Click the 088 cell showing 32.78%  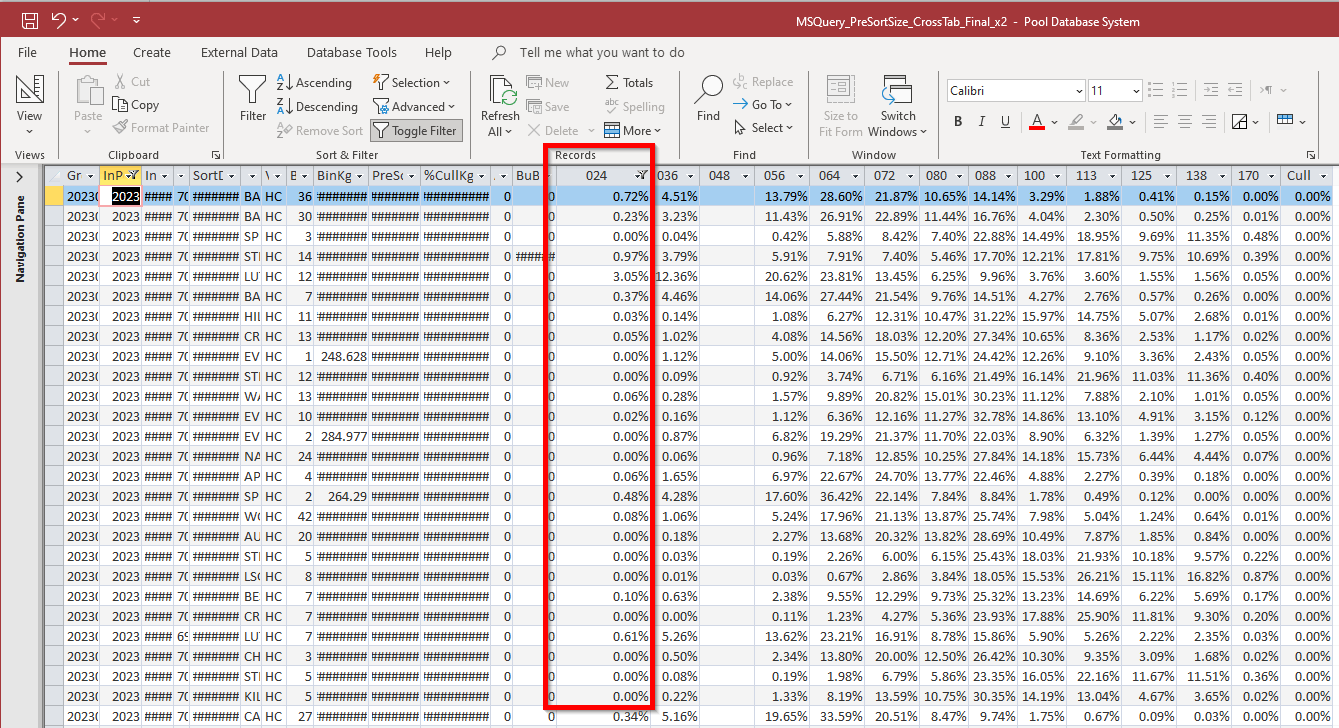[x=992, y=416]
